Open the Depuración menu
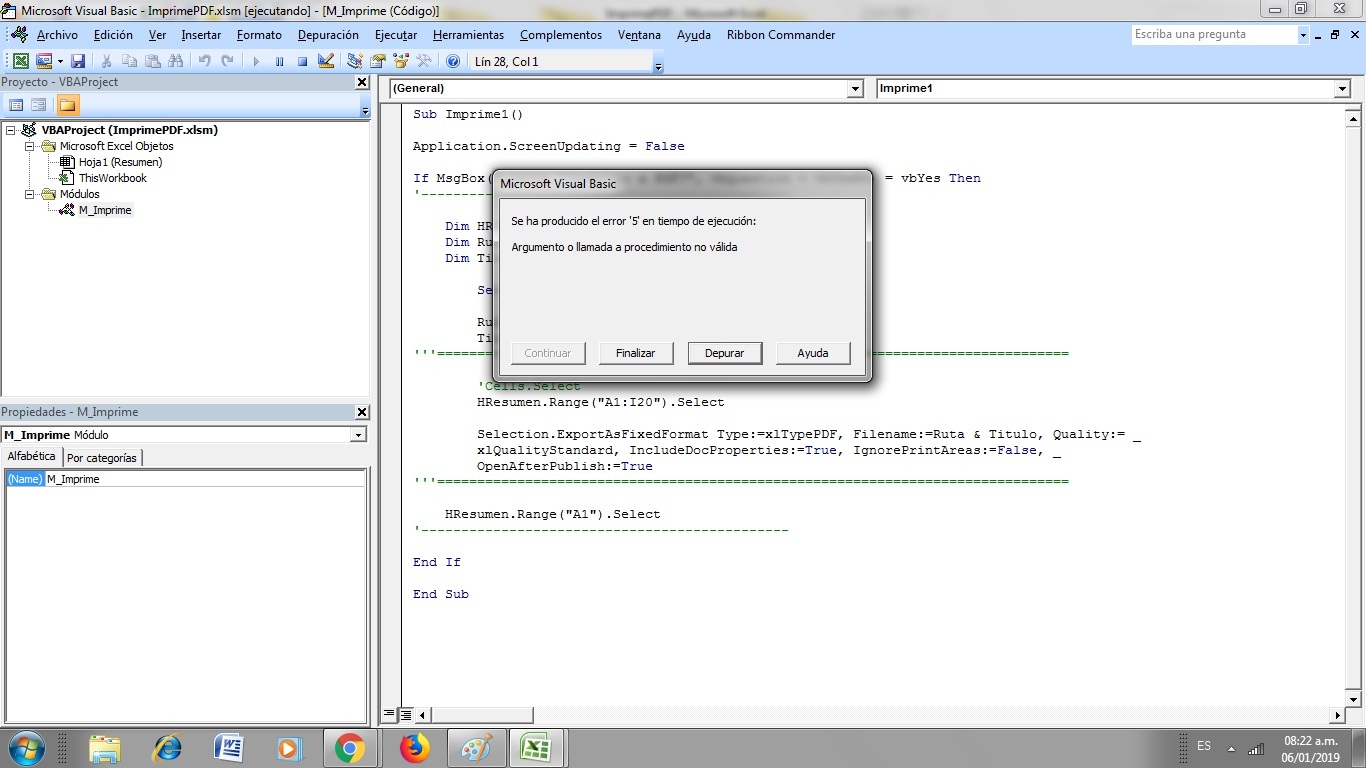The width and height of the screenshot is (1366, 768). 328,35
